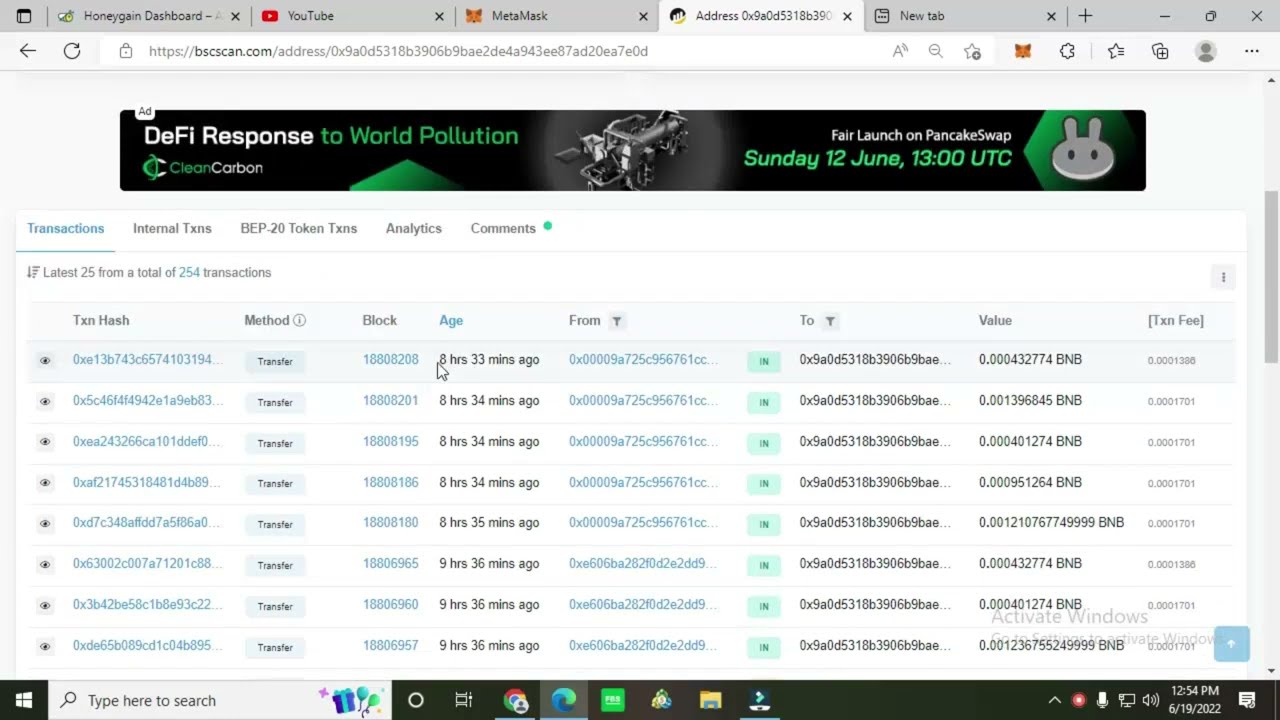The height and width of the screenshot is (720, 1280).
Task: Toggle the eye icon for txn 0x5c46f4f4942e1a9eb83
Action: coord(45,401)
